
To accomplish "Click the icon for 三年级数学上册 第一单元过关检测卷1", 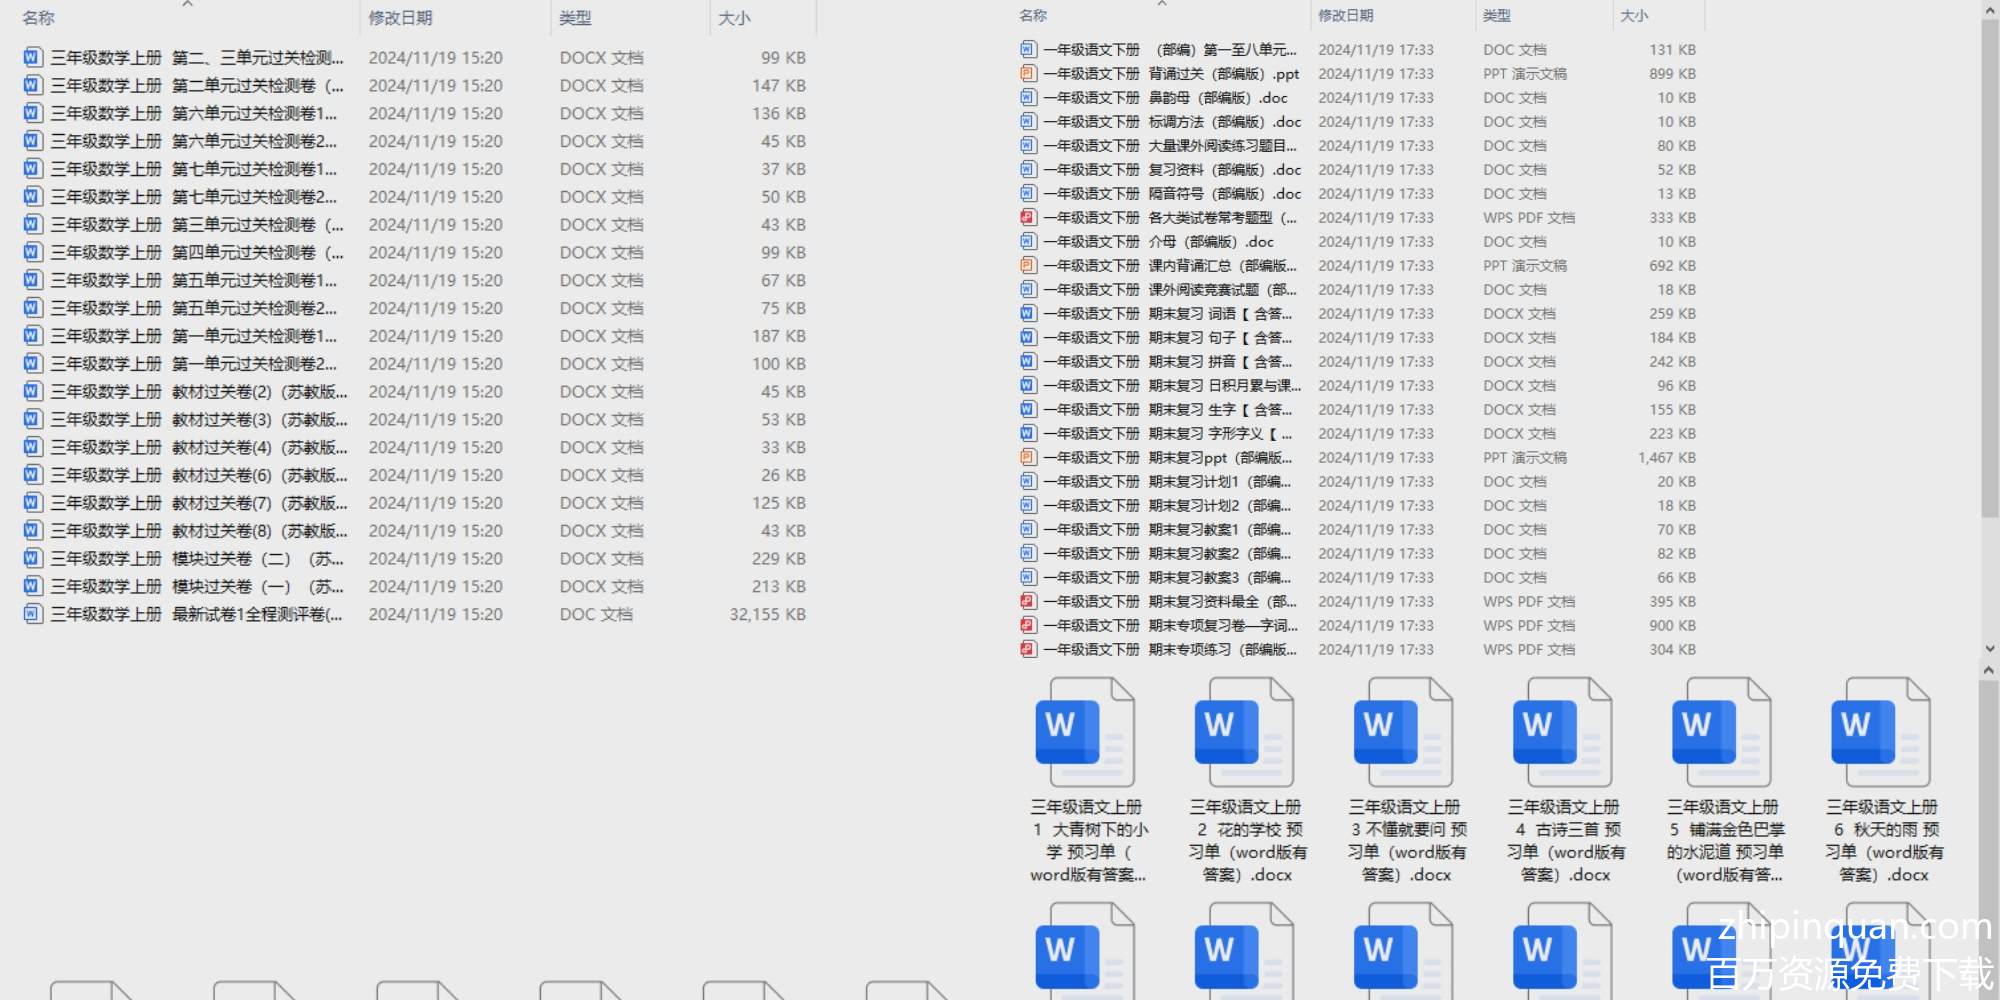I will [33, 336].
